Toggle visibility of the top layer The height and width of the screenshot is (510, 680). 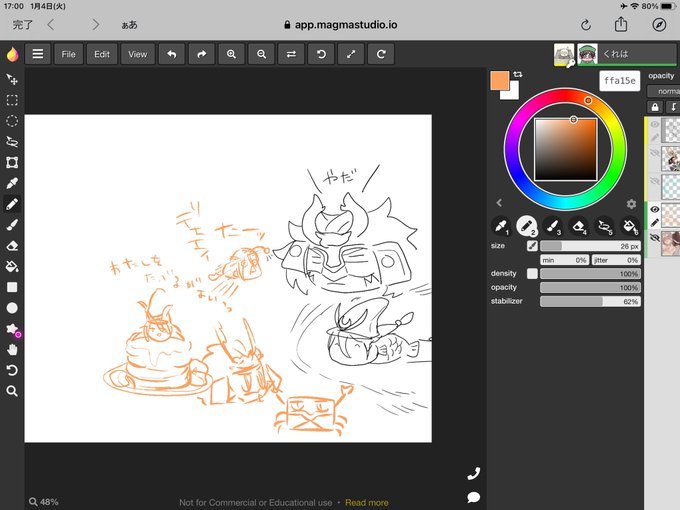pyautogui.click(x=654, y=124)
